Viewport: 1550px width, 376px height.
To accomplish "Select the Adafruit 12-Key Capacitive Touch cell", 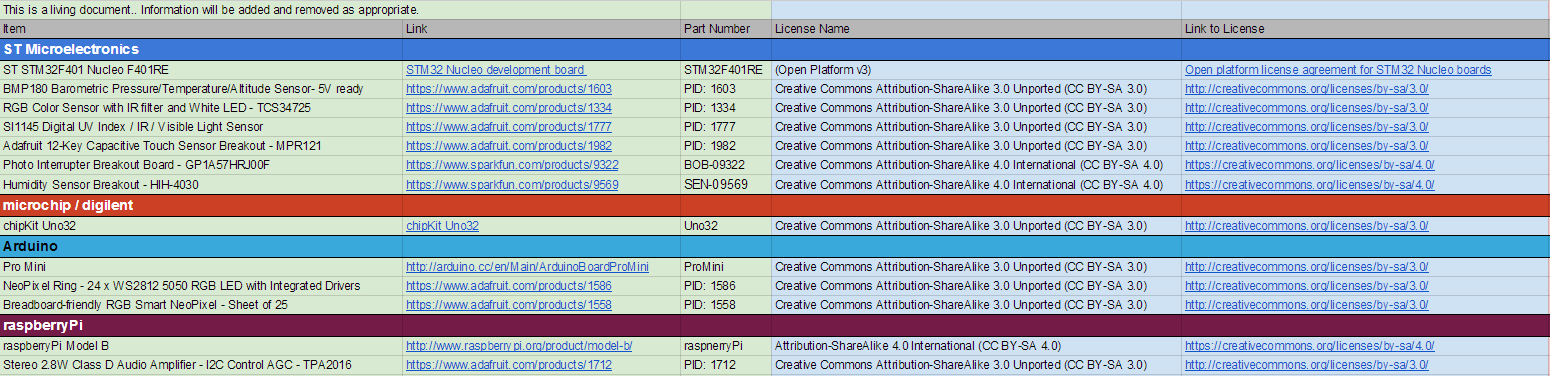I will (201, 146).
